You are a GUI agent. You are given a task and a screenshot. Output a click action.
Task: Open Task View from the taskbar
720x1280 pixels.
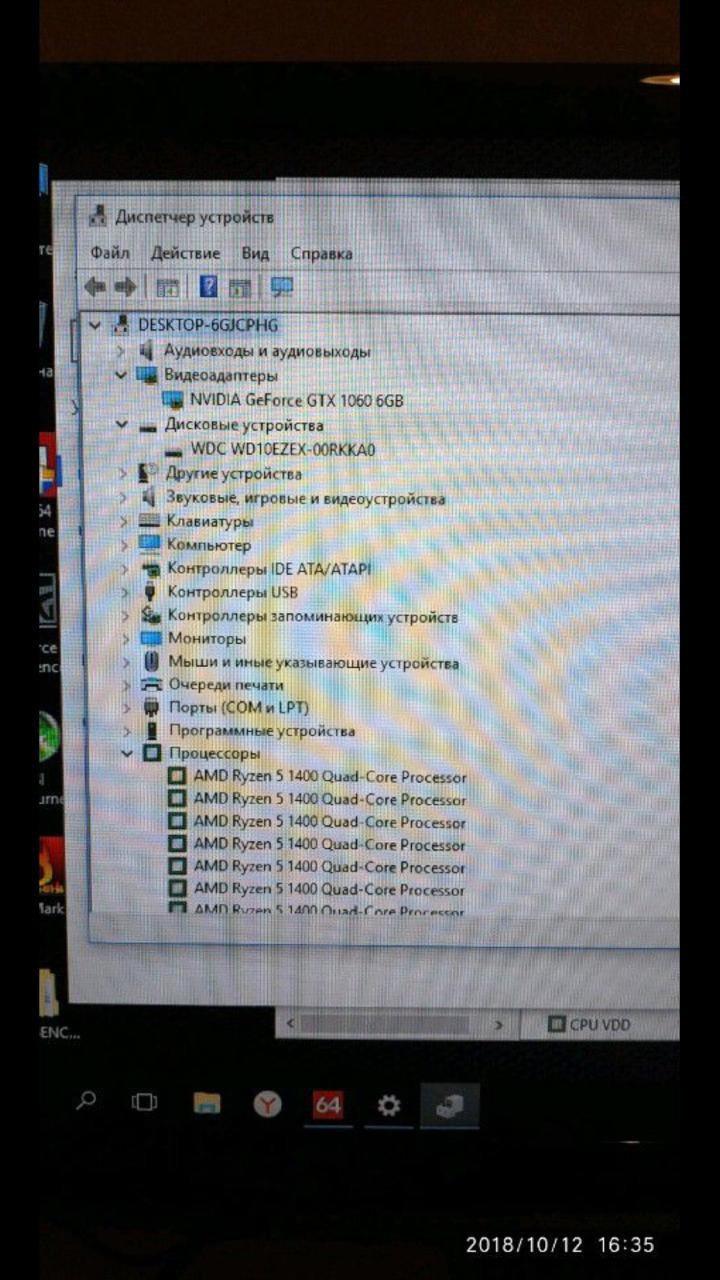(x=145, y=1103)
